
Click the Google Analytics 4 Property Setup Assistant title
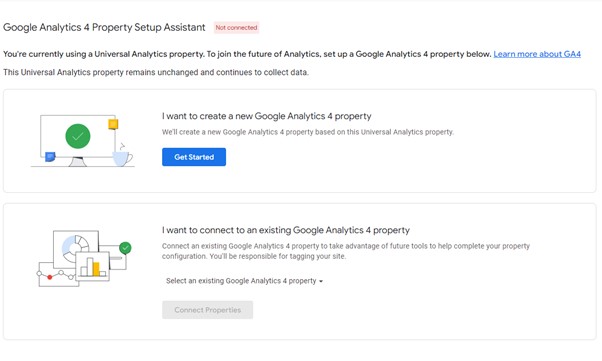[104, 27]
